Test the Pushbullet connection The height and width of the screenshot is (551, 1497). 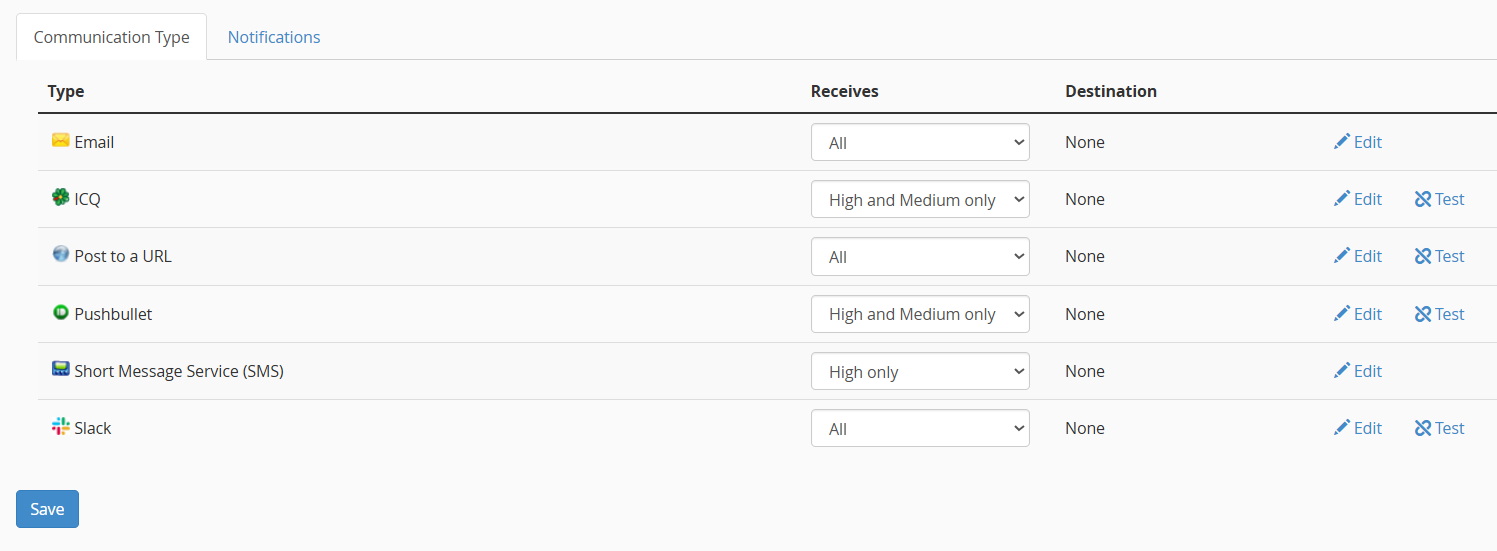(1440, 314)
